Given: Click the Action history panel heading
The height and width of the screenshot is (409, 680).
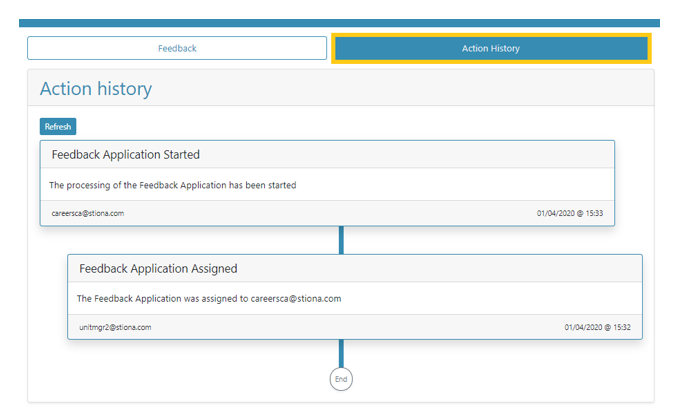Looking at the screenshot, I should pyautogui.click(x=96, y=89).
